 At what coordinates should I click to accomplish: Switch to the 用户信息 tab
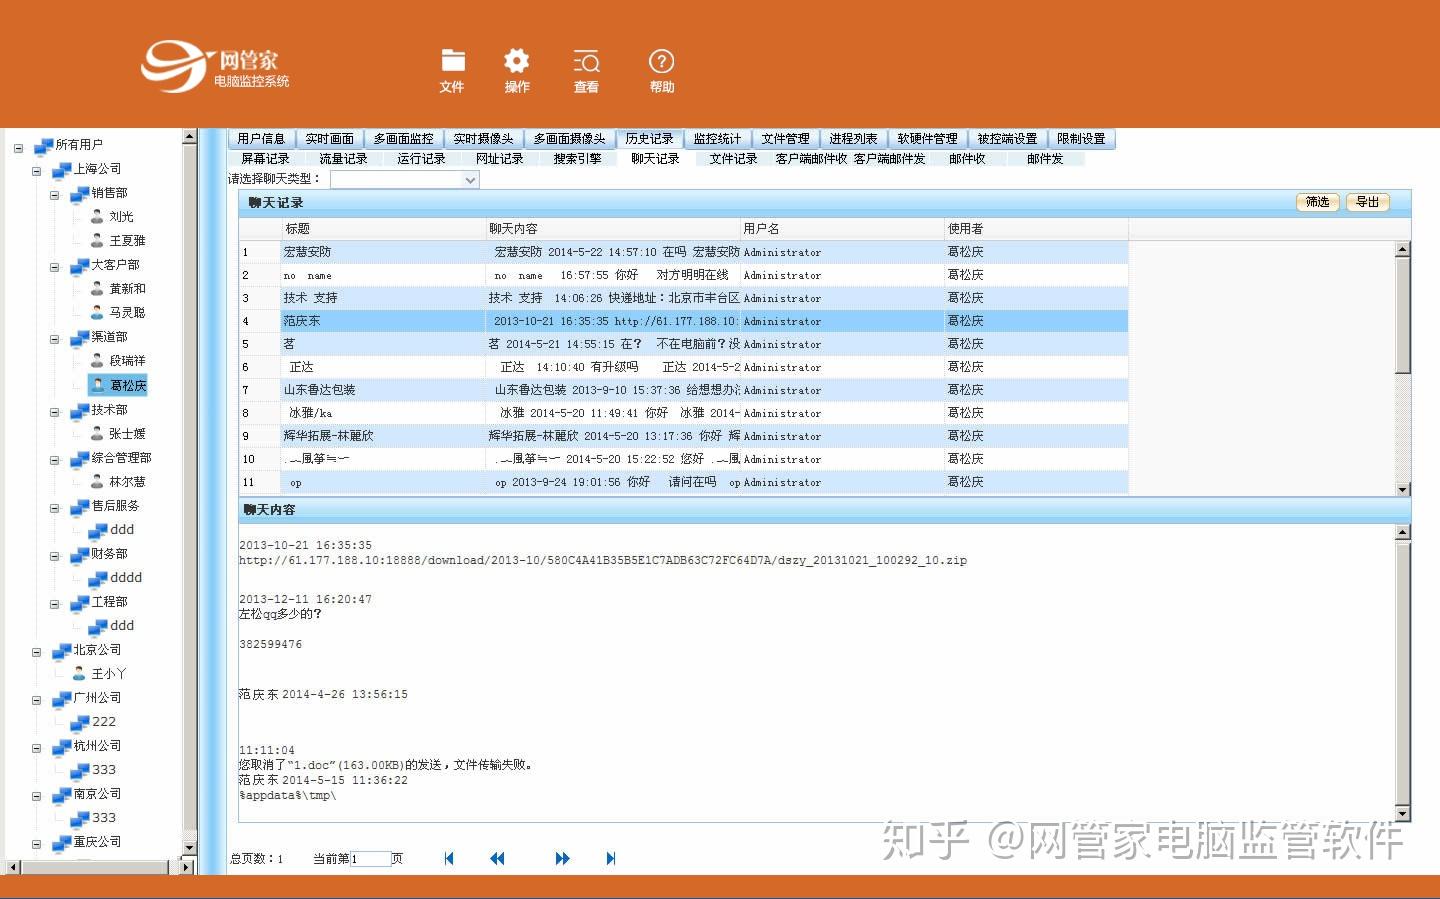pyautogui.click(x=261, y=139)
